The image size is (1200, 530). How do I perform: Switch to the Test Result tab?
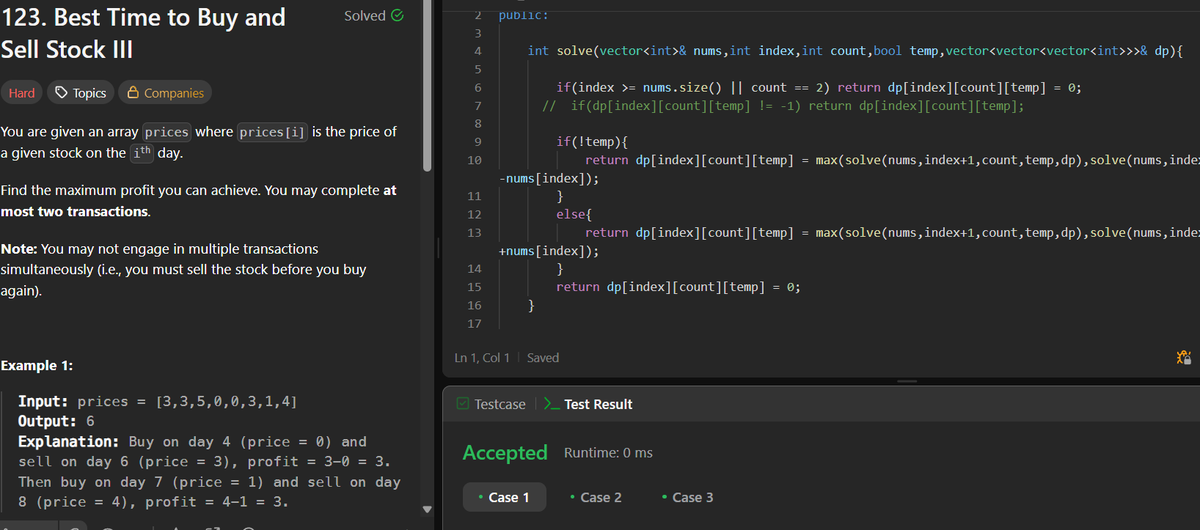click(x=588, y=404)
